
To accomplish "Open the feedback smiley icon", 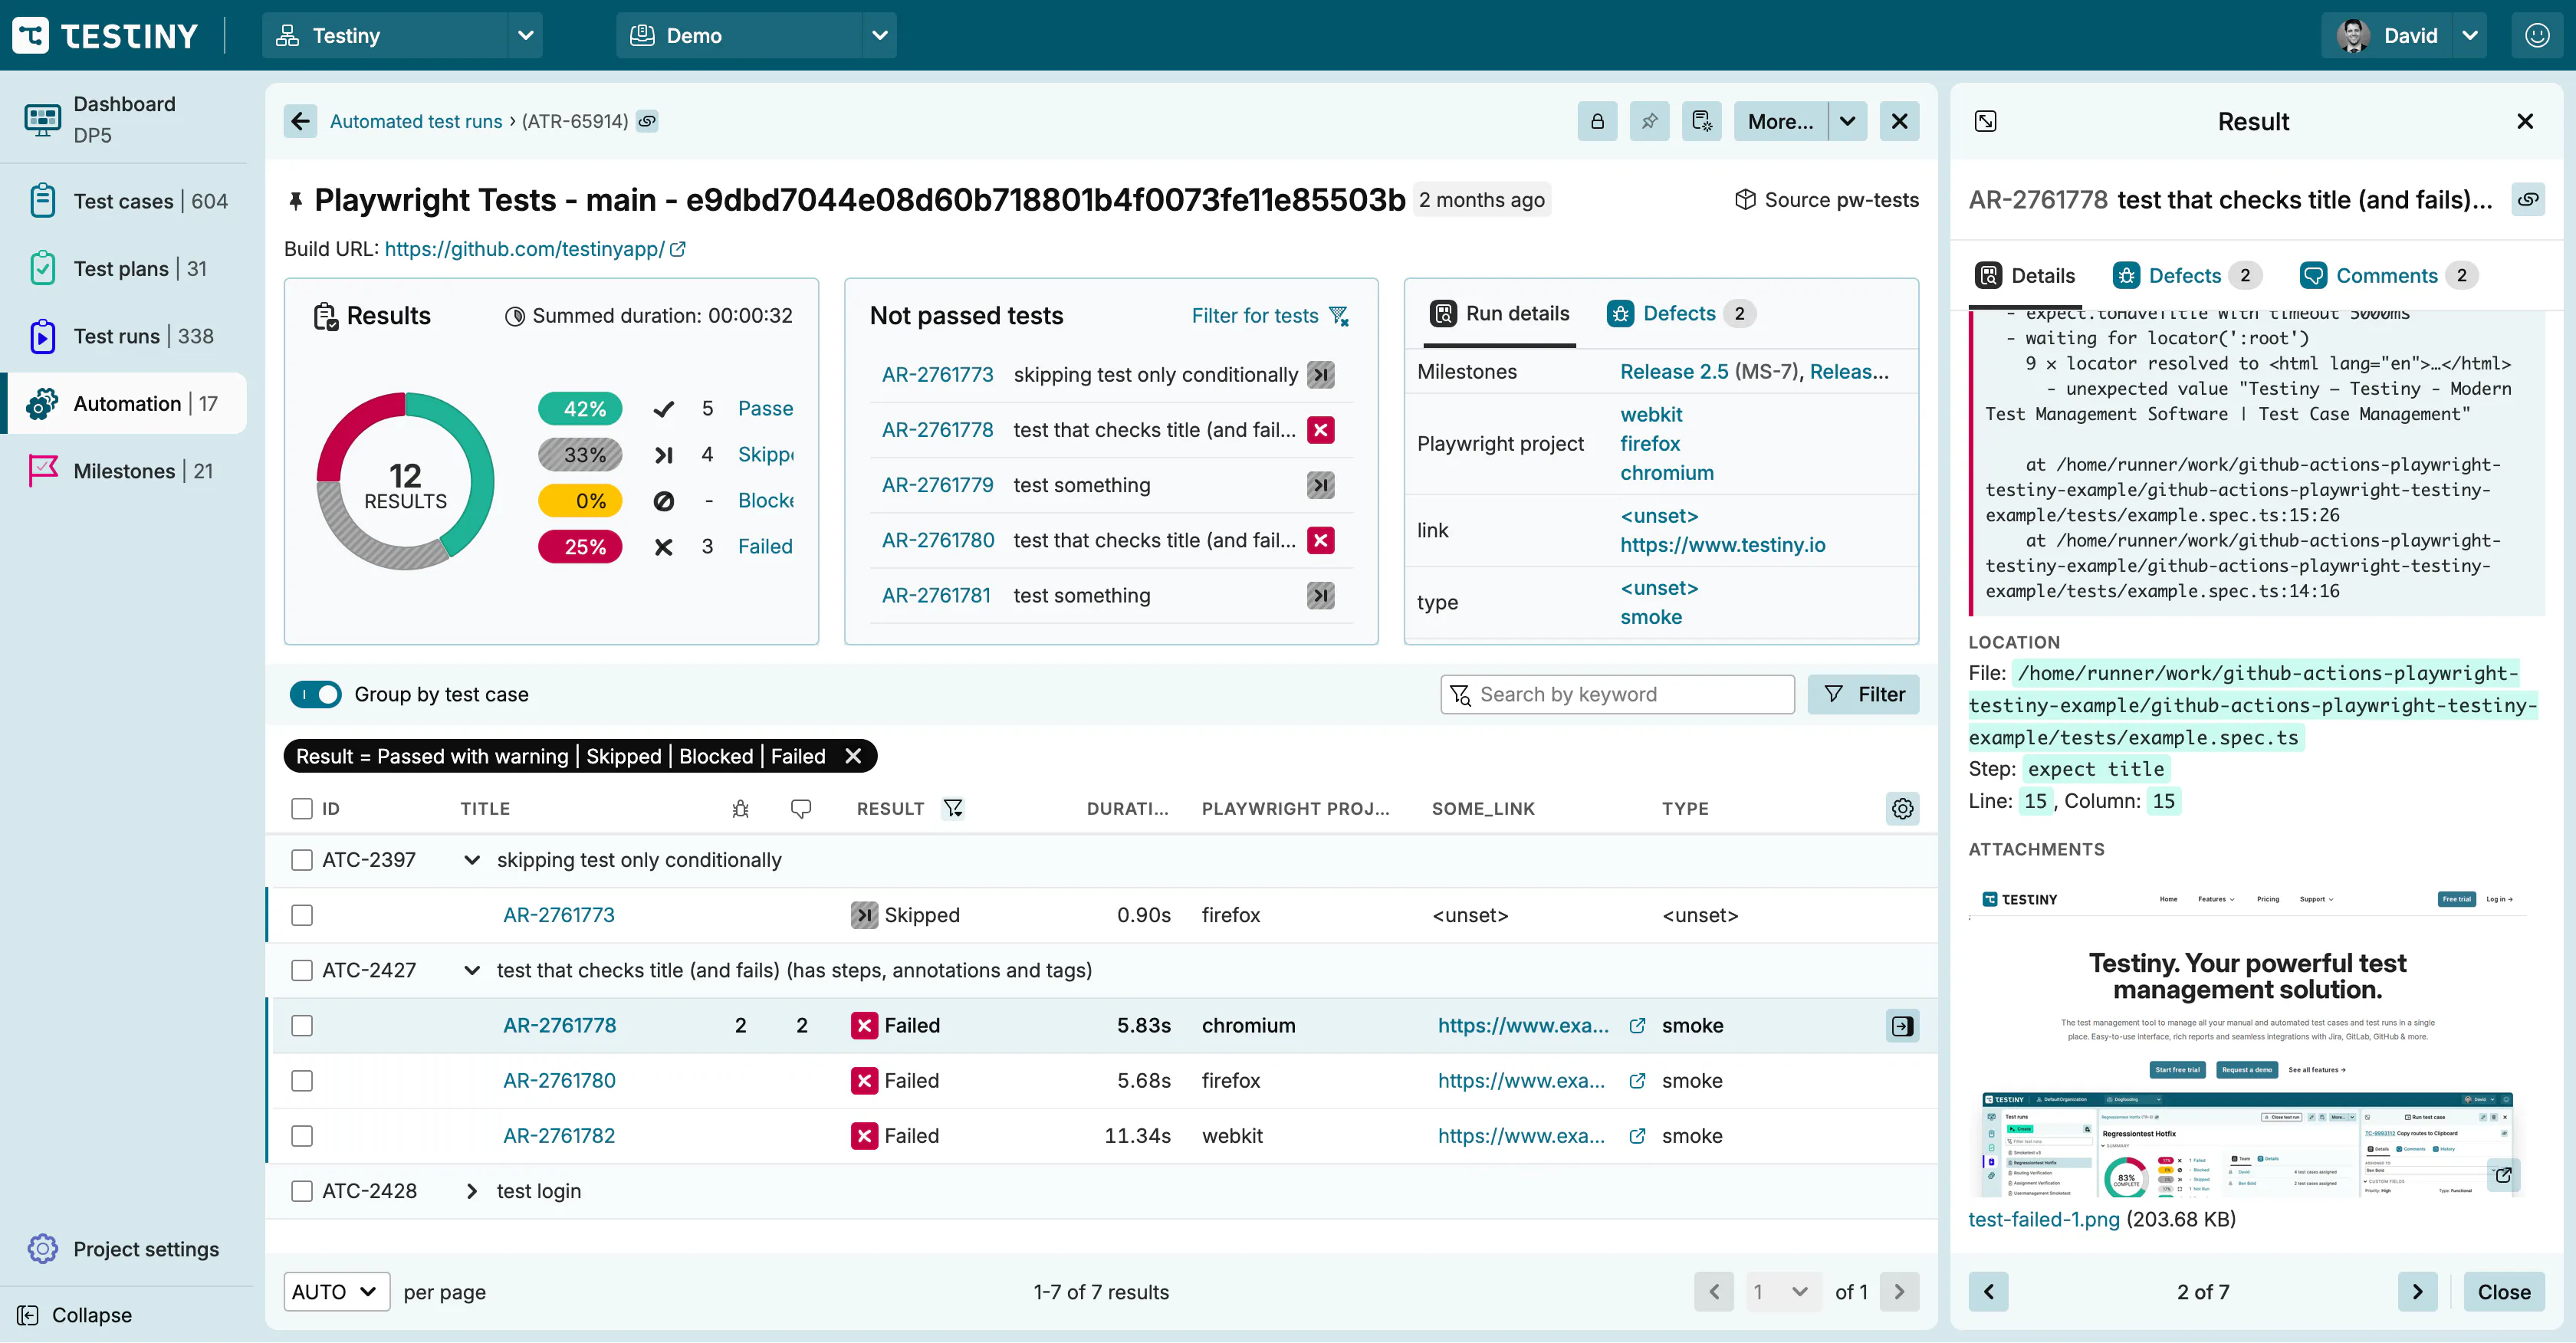I will pyautogui.click(x=2537, y=36).
